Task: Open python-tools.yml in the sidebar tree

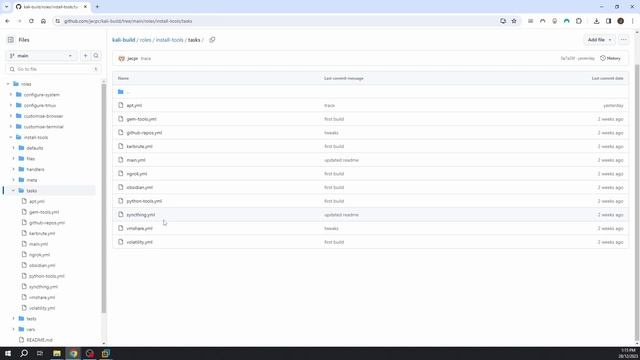Action: 47,276
